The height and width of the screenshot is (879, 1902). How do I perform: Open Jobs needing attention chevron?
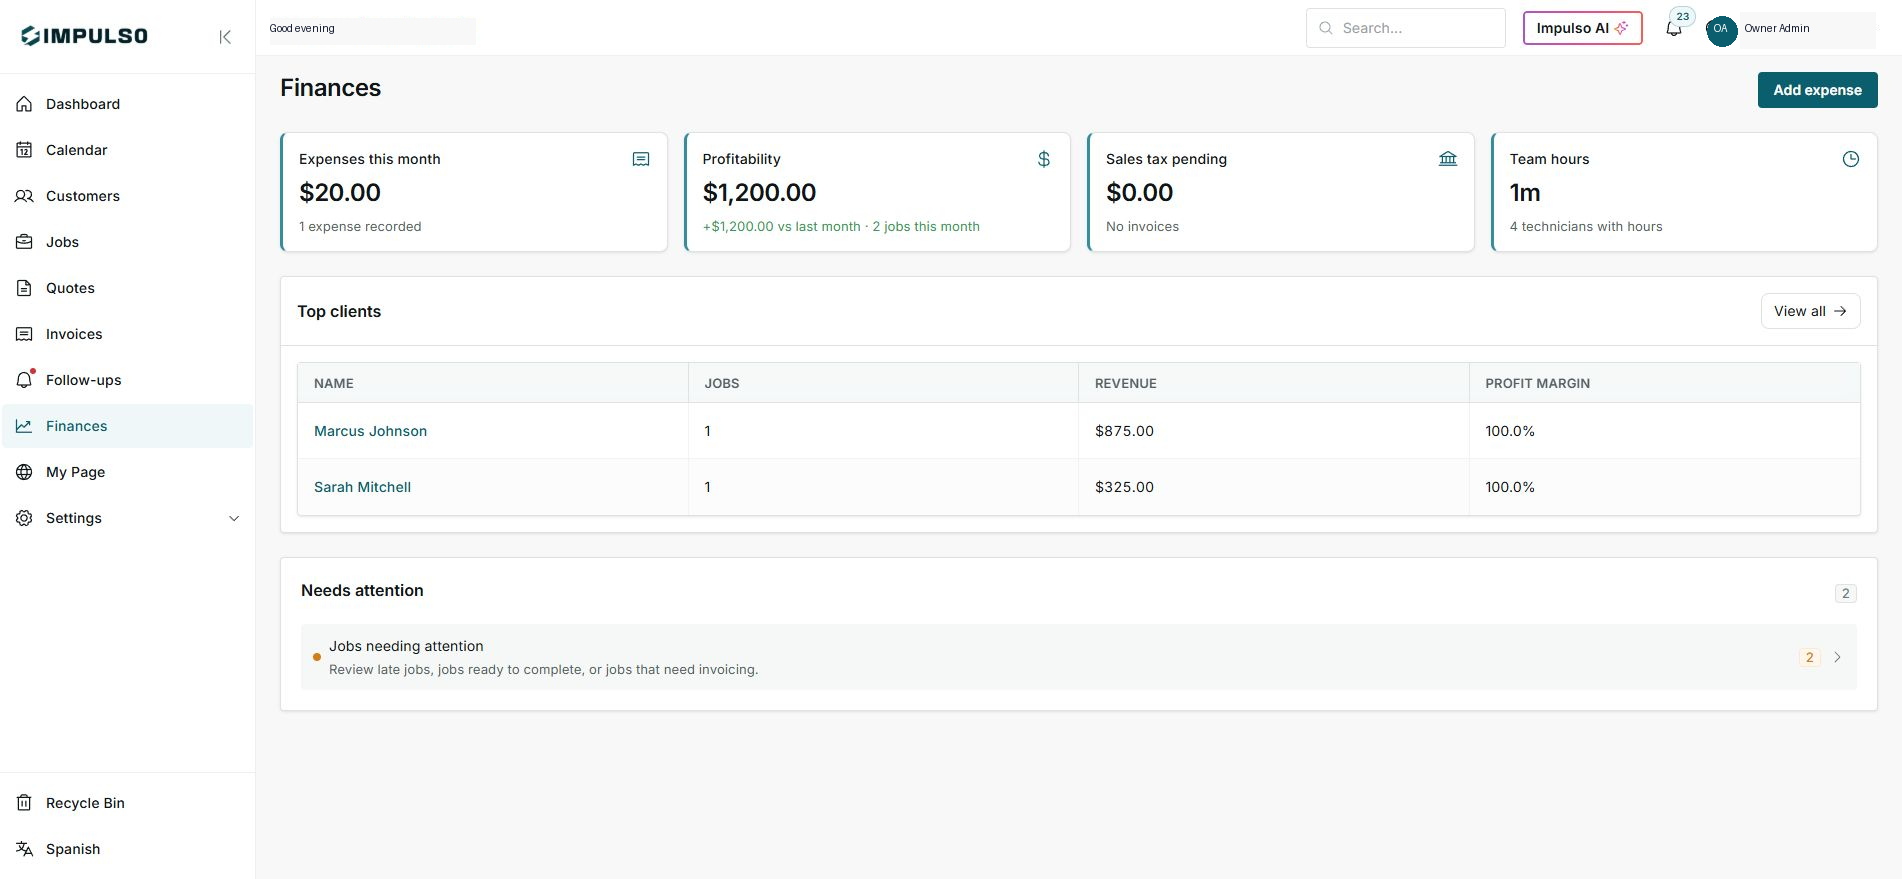coord(1837,657)
